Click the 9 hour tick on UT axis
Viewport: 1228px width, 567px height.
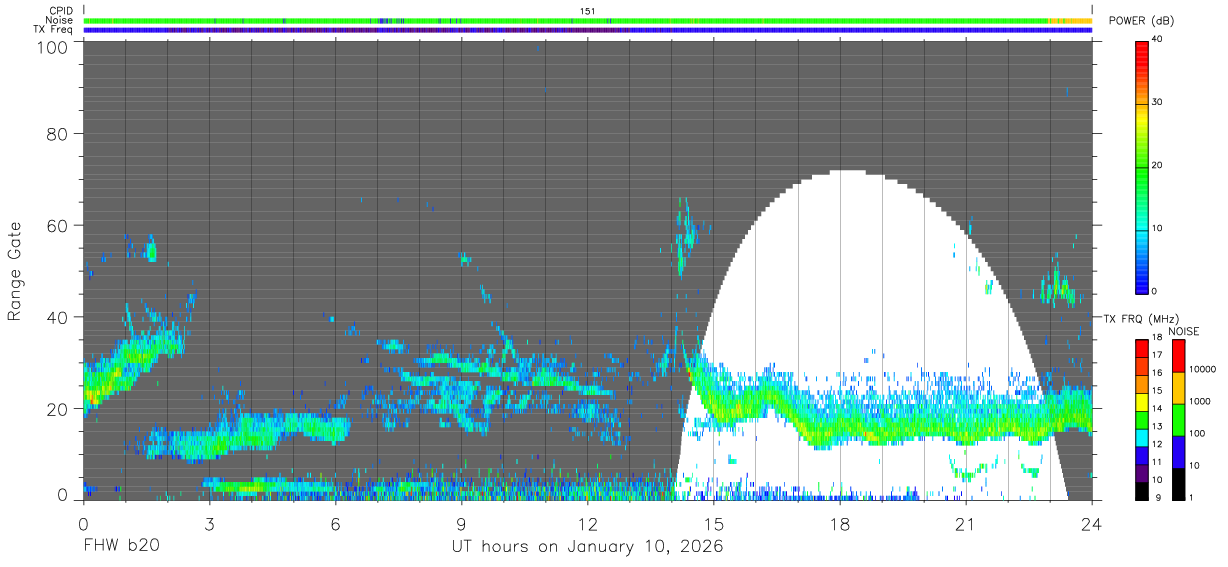click(461, 523)
